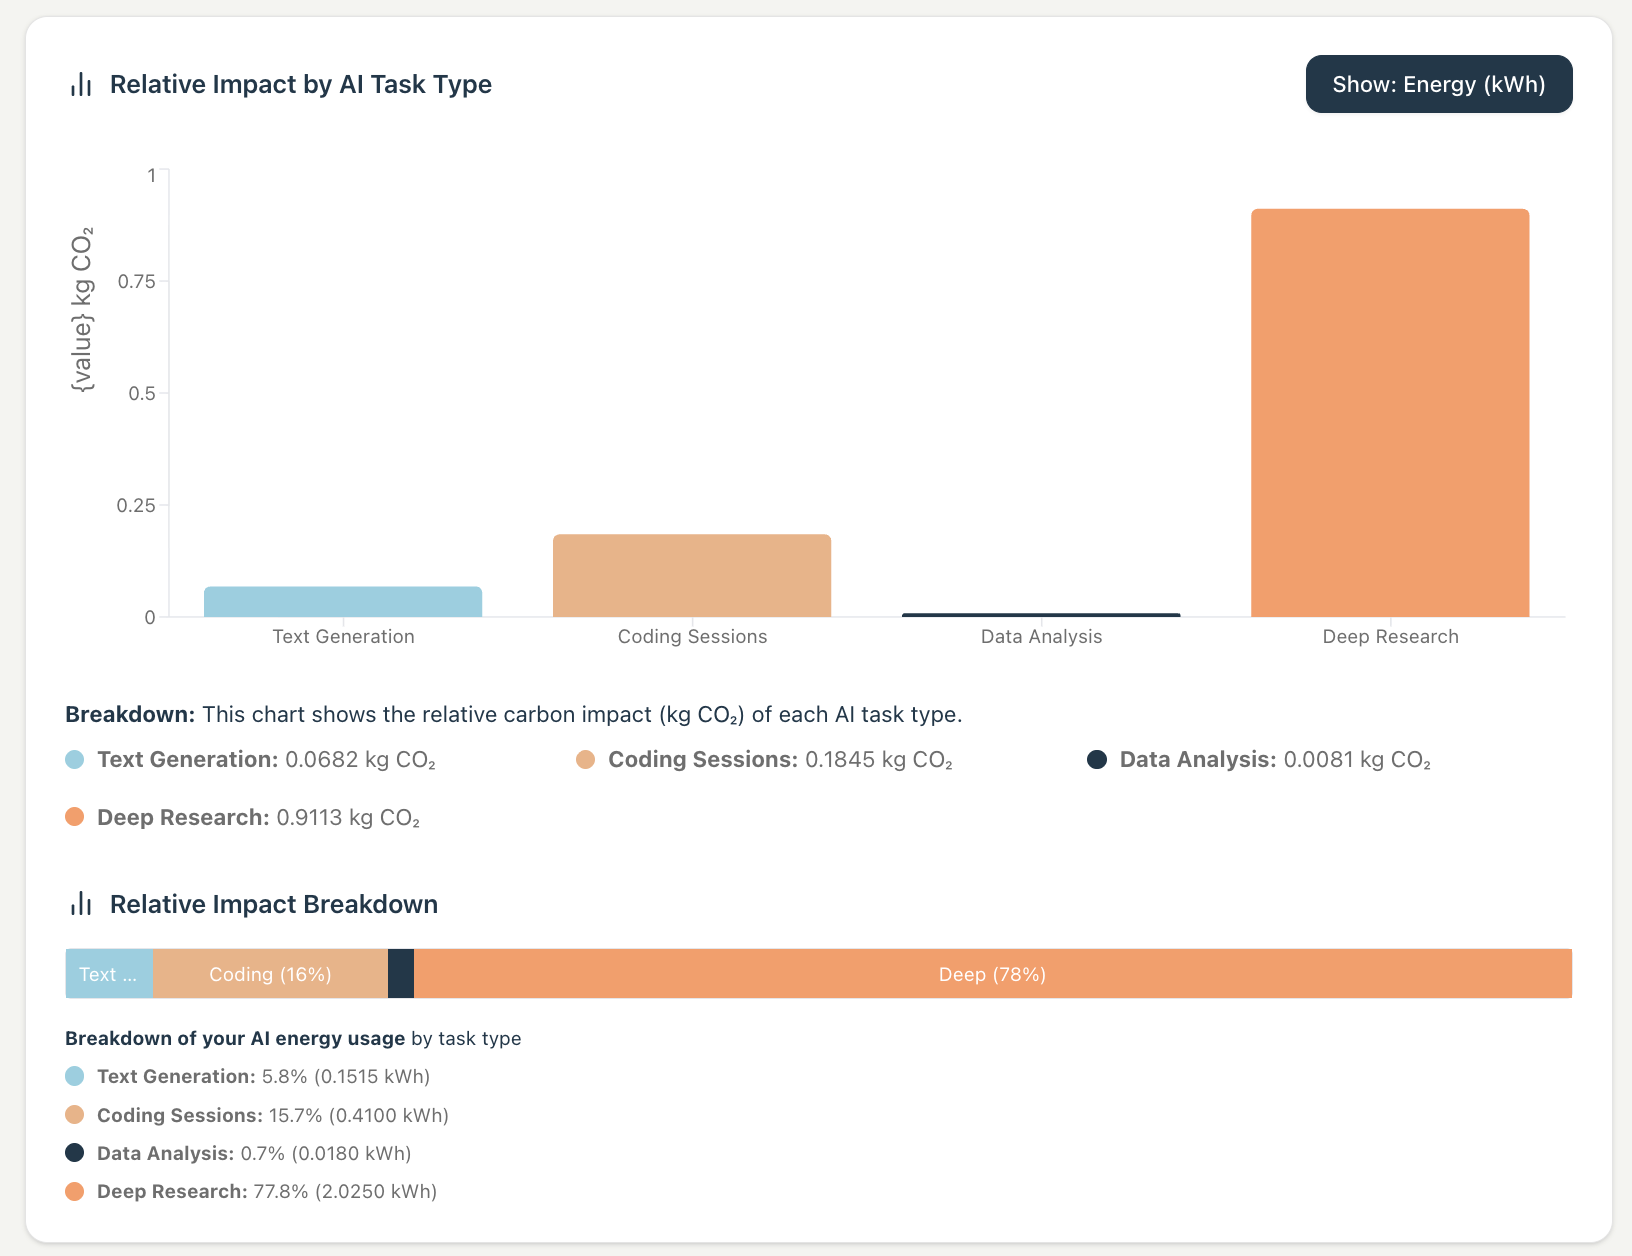
Task: Click bar chart icon beside Relative Impact Breakdown
Action: coord(81,905)
